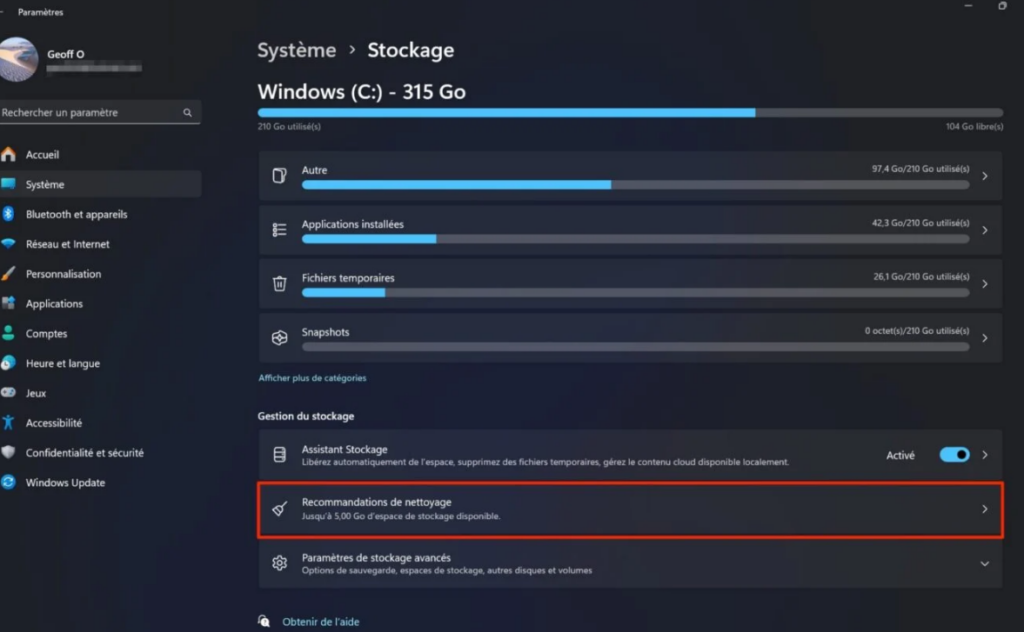Open the Autre category chevron
This screenshot has width=1024, height=632.
point(985,176)
